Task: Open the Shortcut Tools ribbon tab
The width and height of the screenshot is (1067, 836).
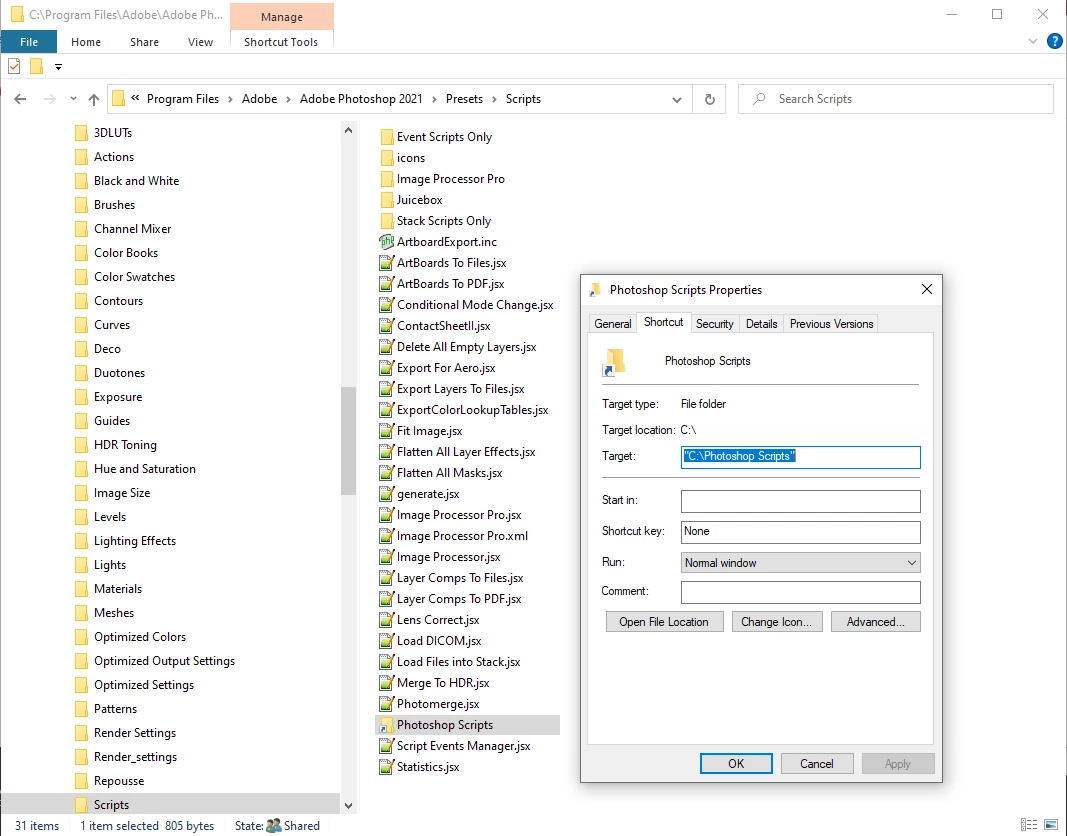Action: 281,41
